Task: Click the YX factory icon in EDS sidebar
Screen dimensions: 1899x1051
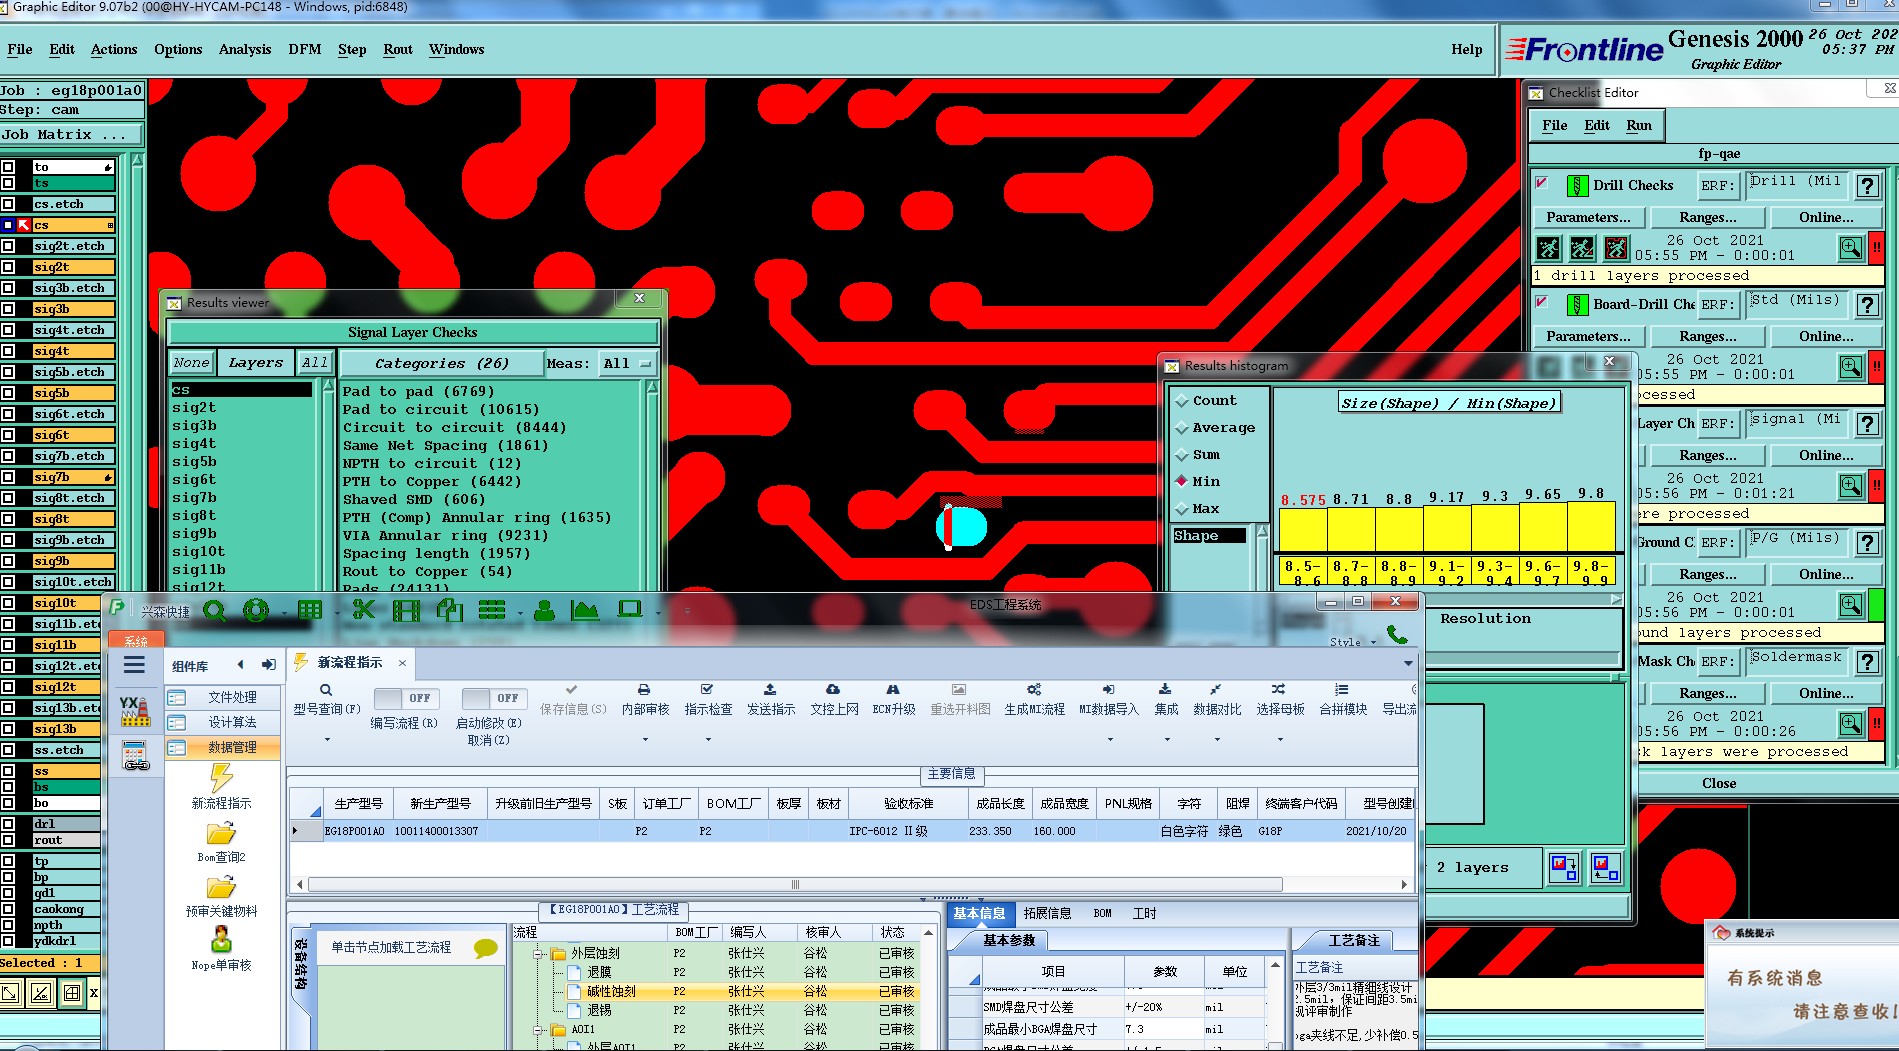Action: [x=135, y=711]
